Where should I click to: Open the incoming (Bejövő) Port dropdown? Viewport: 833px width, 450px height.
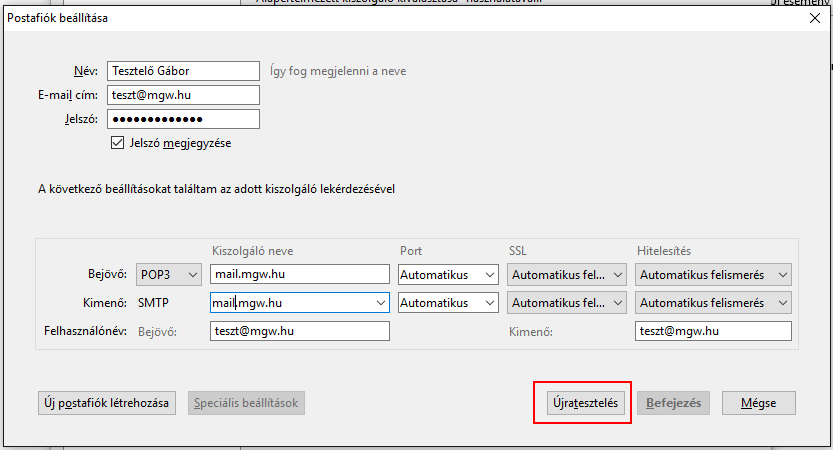click(x=448, y=274)
